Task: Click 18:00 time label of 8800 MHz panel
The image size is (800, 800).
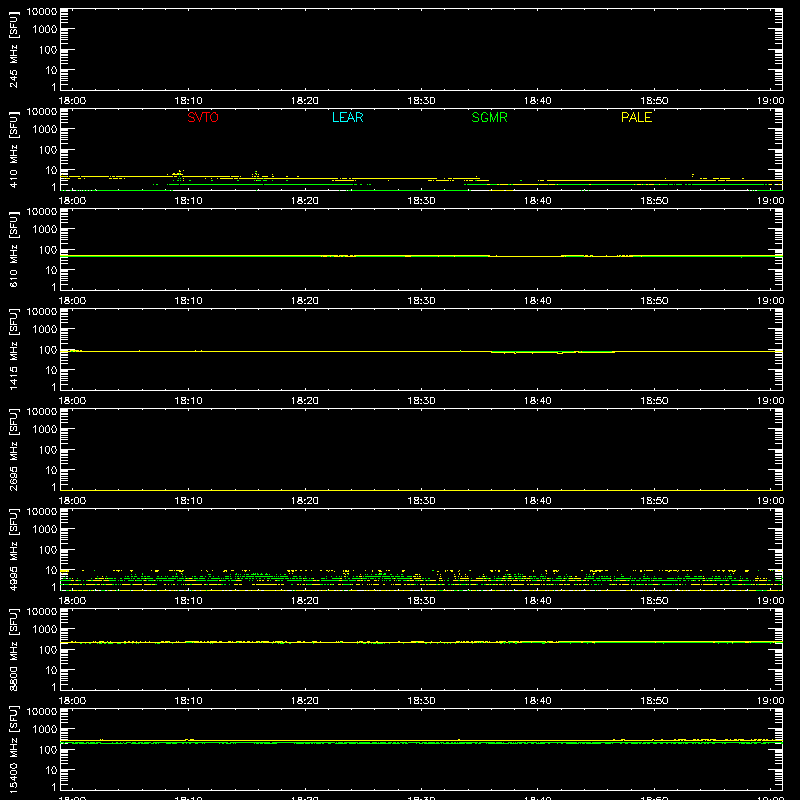Action: tap(72, 701)
